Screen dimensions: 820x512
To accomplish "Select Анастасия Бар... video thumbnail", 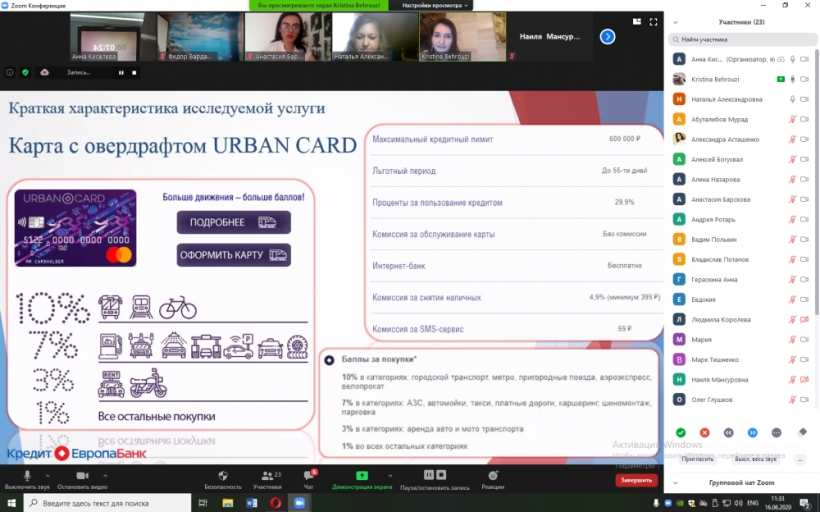I will (288, 37).
